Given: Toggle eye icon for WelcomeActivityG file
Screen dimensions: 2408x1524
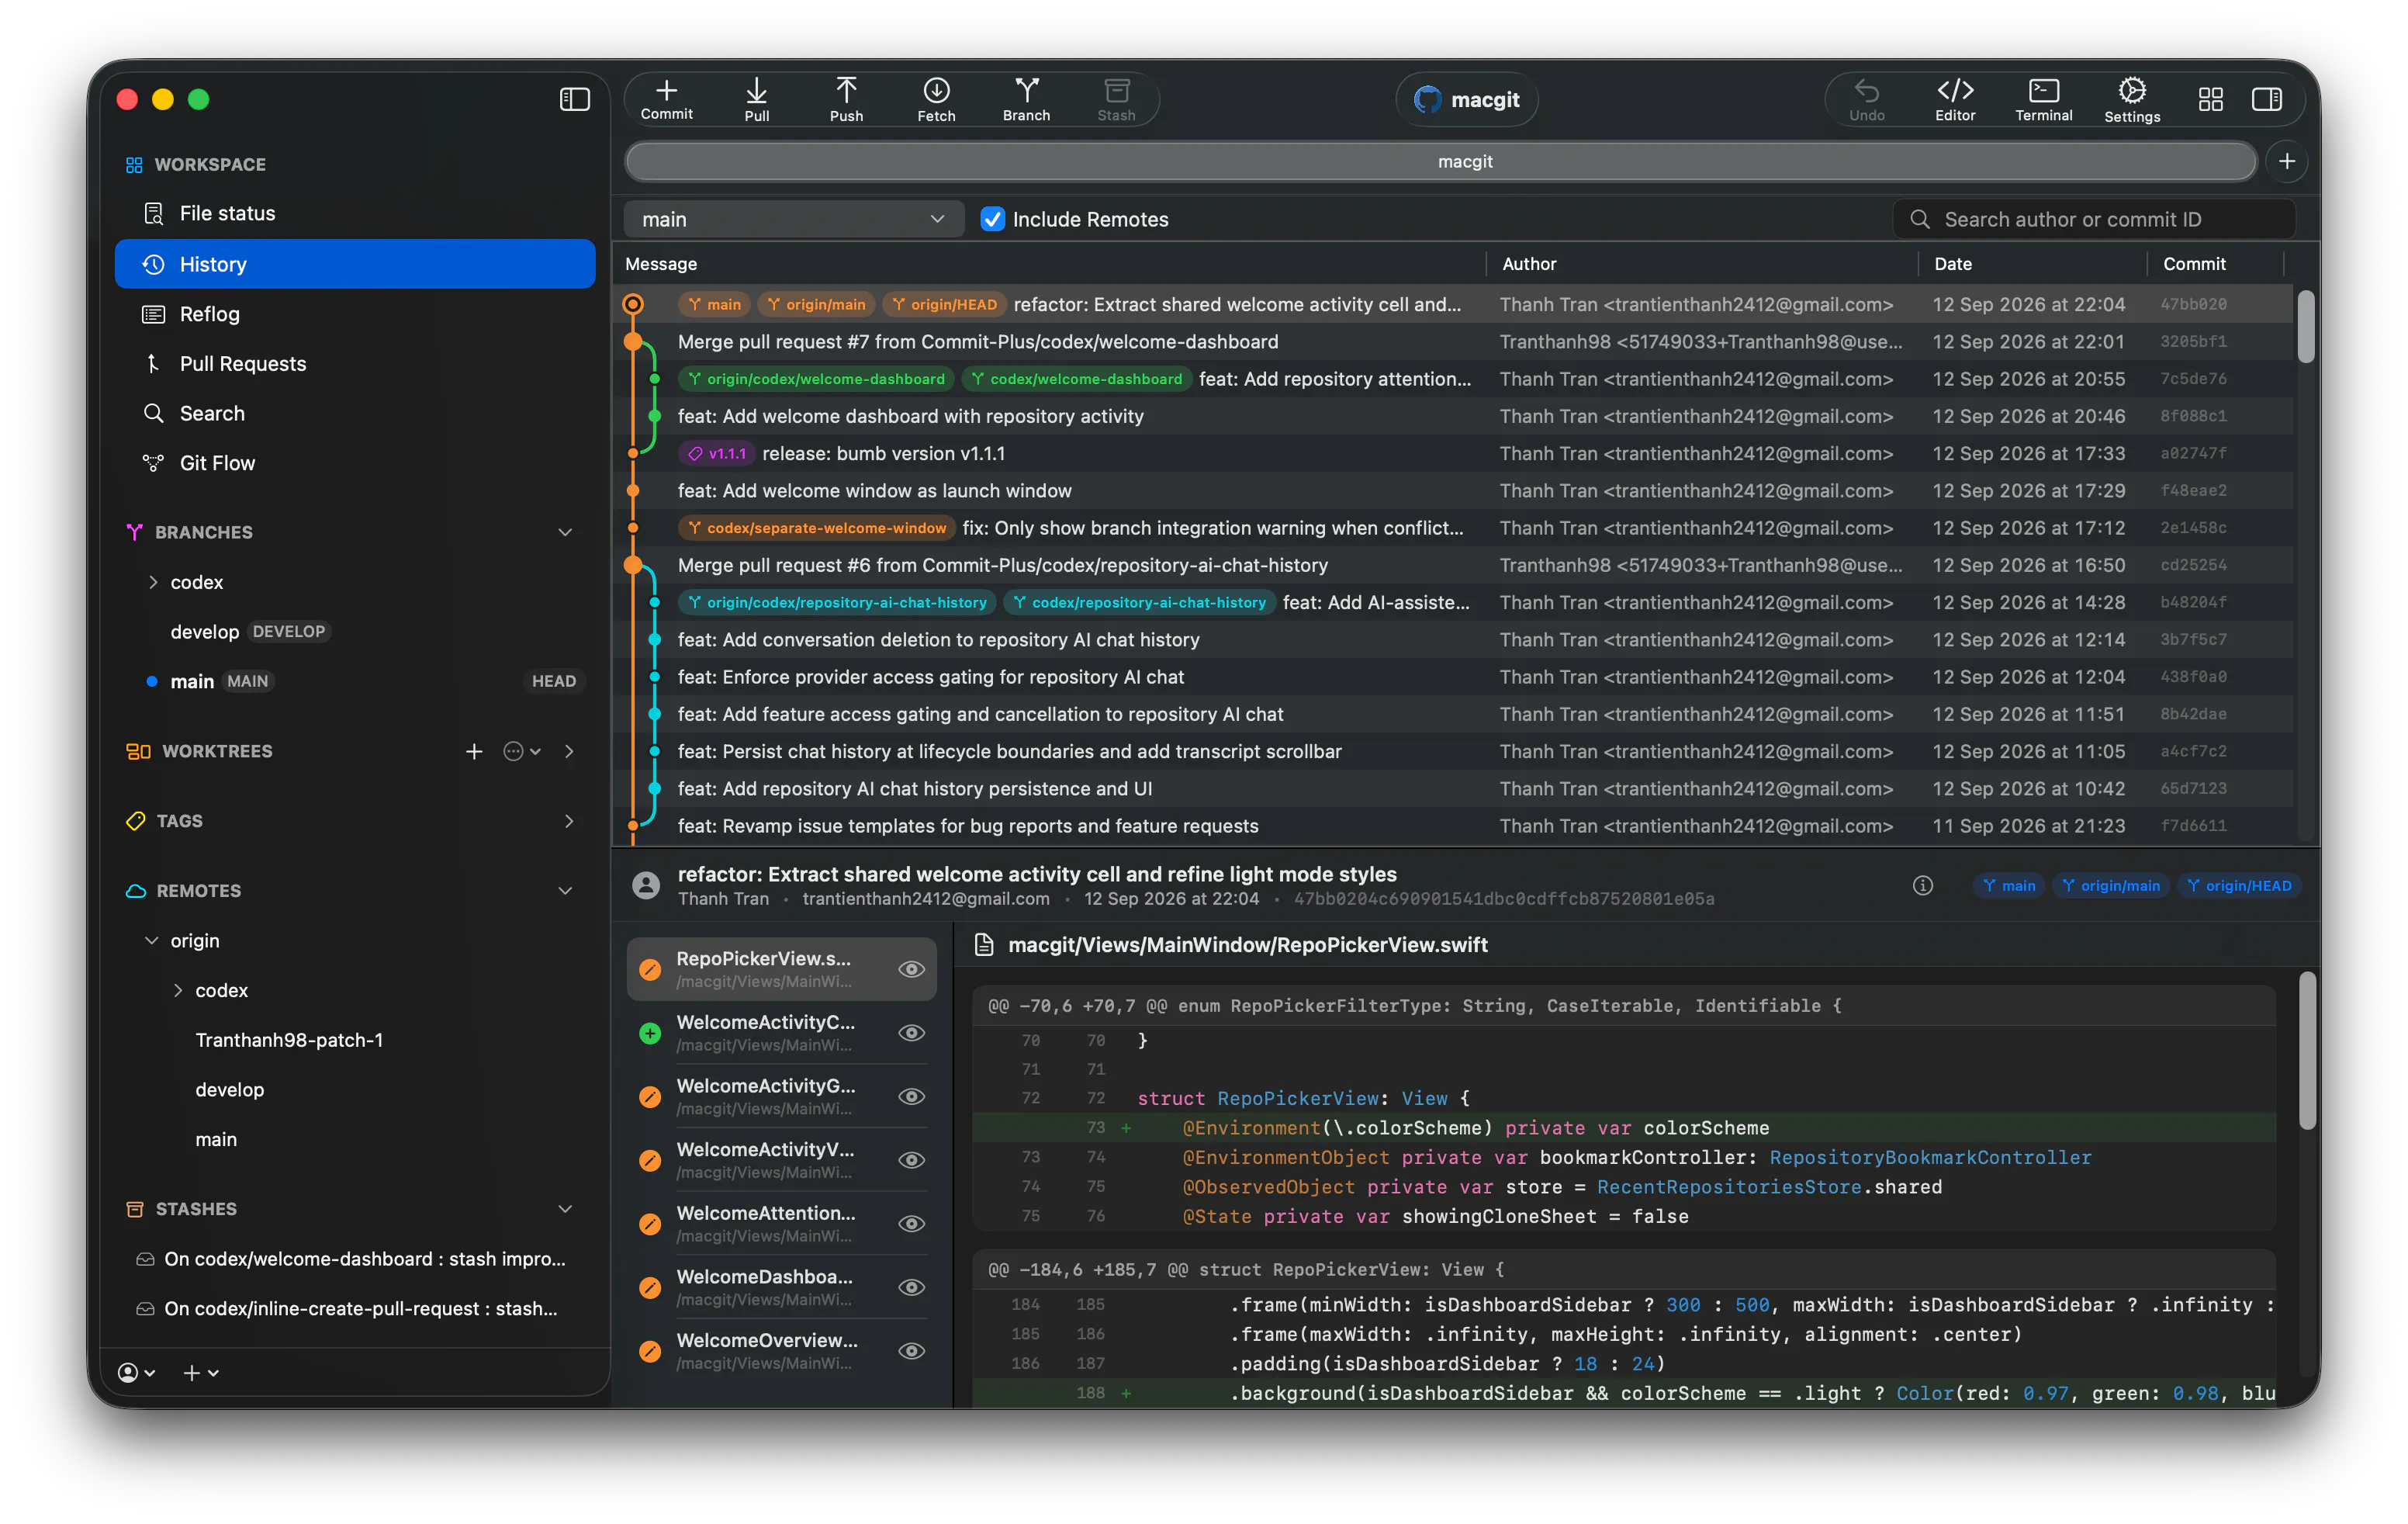Looking at the screenshot, I should 910,1096.
